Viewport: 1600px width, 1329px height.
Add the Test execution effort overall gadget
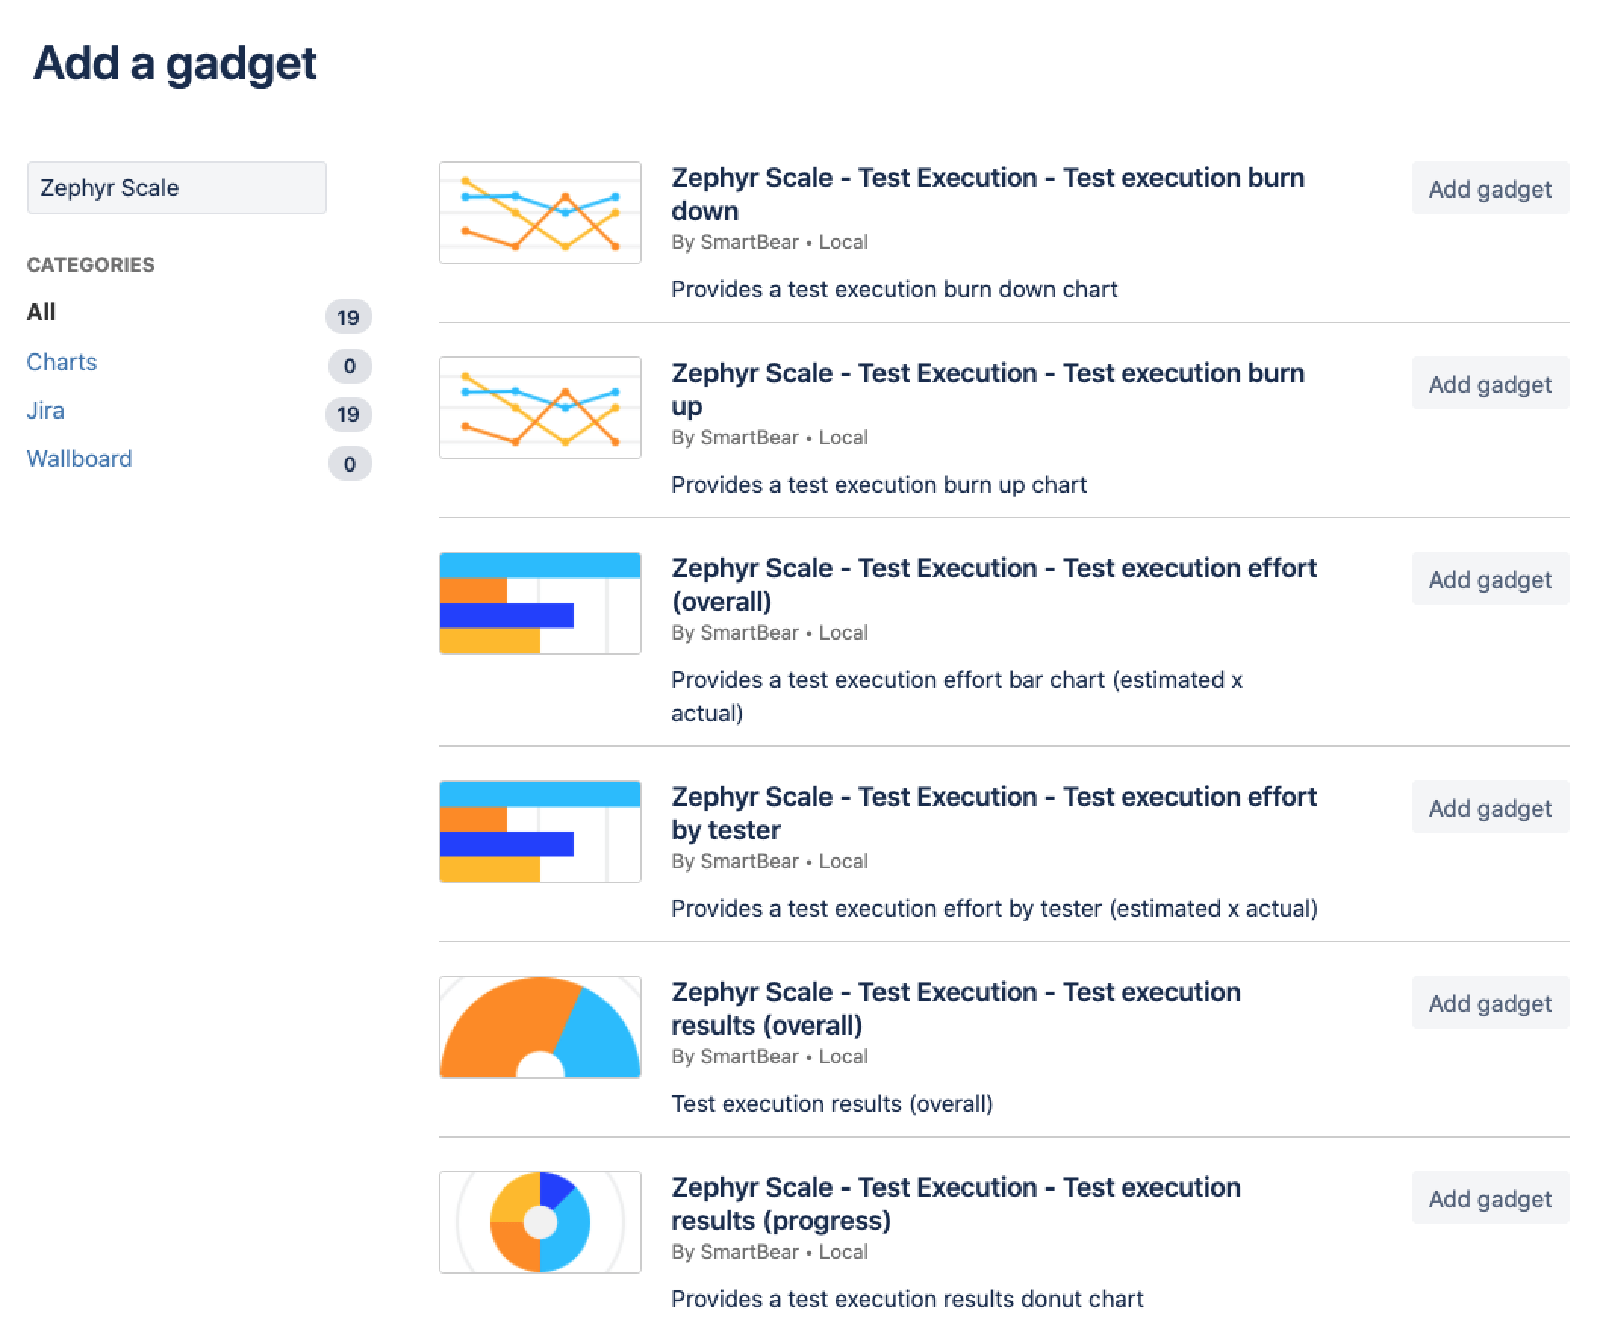point(1489,578)
